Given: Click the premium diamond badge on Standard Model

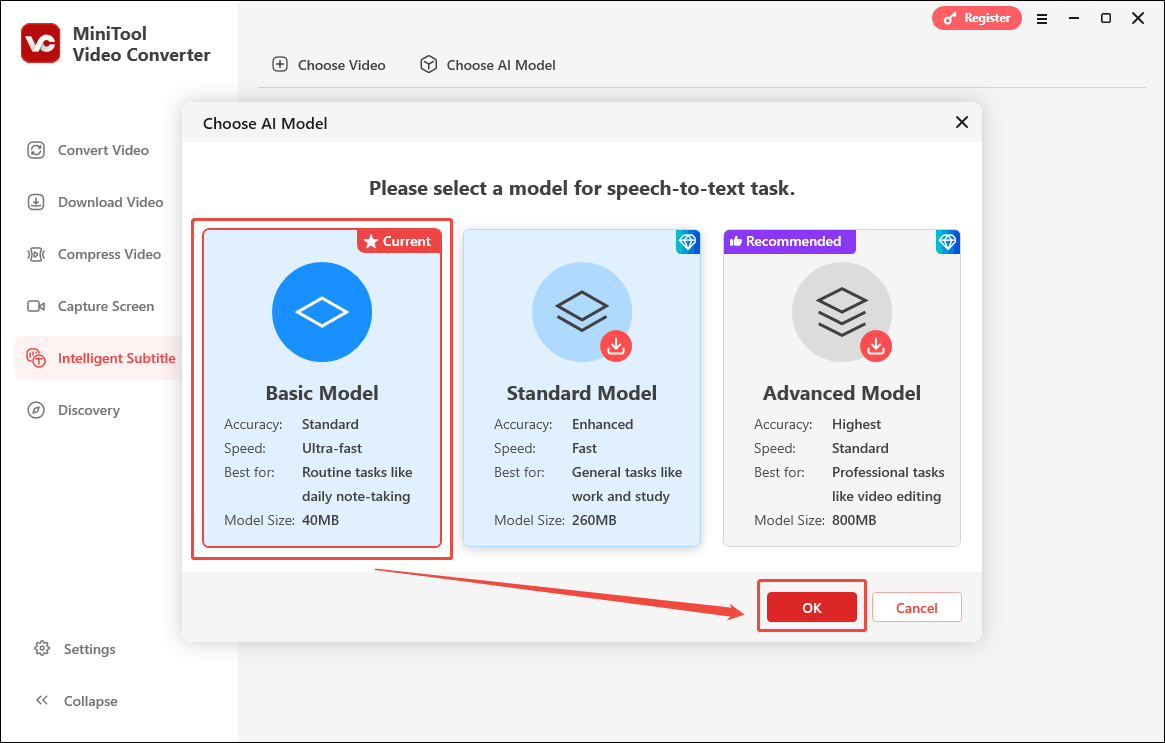Looking at the screenshot, I should tap(688, 241).
